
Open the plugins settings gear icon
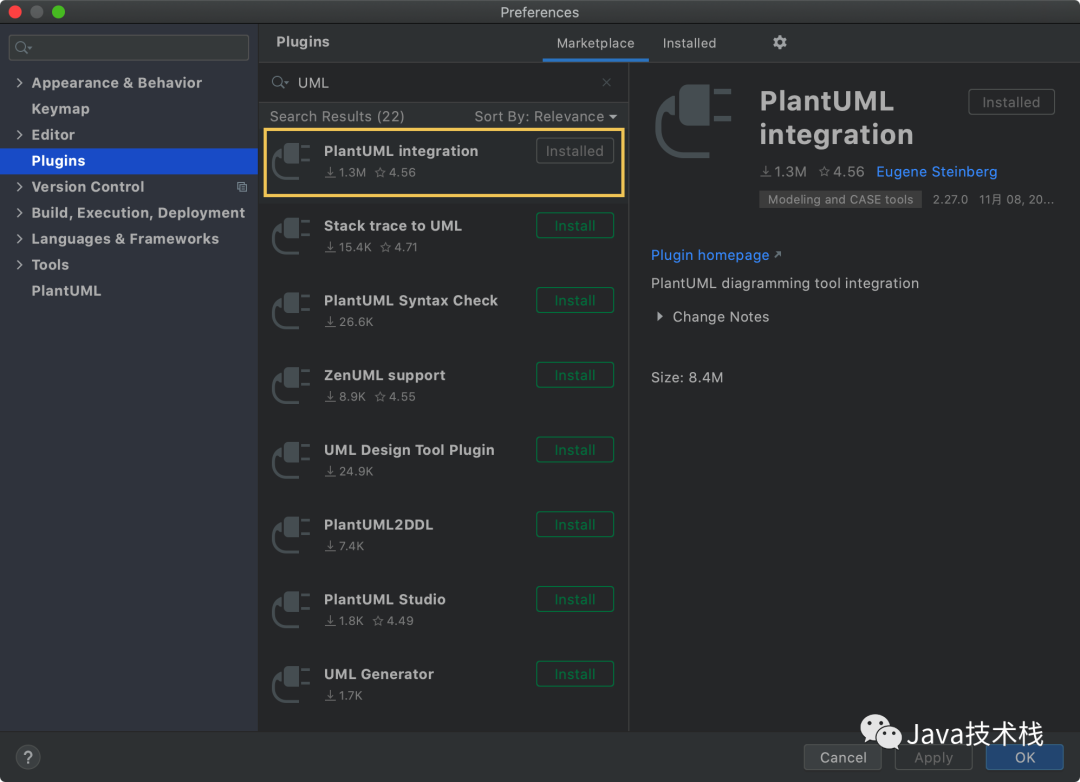[779, 43]
